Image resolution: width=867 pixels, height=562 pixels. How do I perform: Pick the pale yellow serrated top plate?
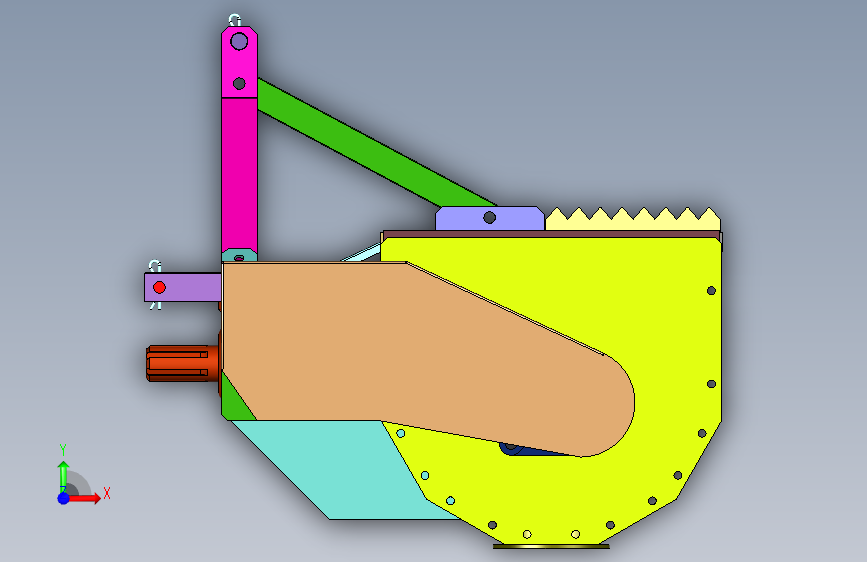click(633, 220)
